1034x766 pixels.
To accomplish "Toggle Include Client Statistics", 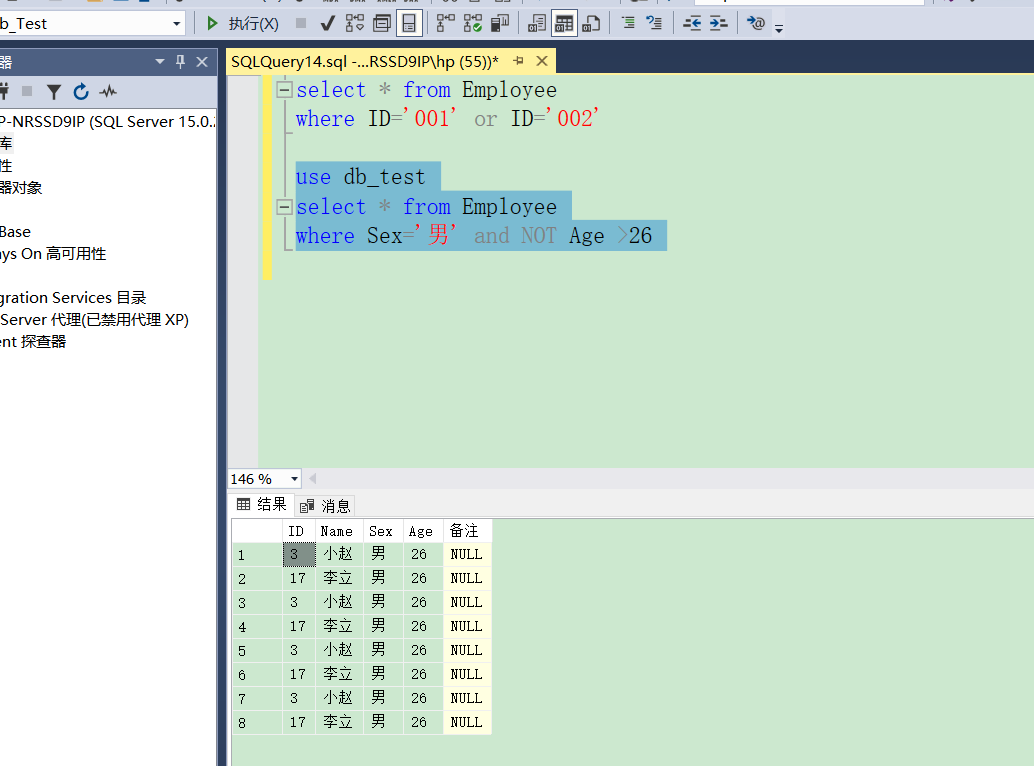I will [500, 24].
